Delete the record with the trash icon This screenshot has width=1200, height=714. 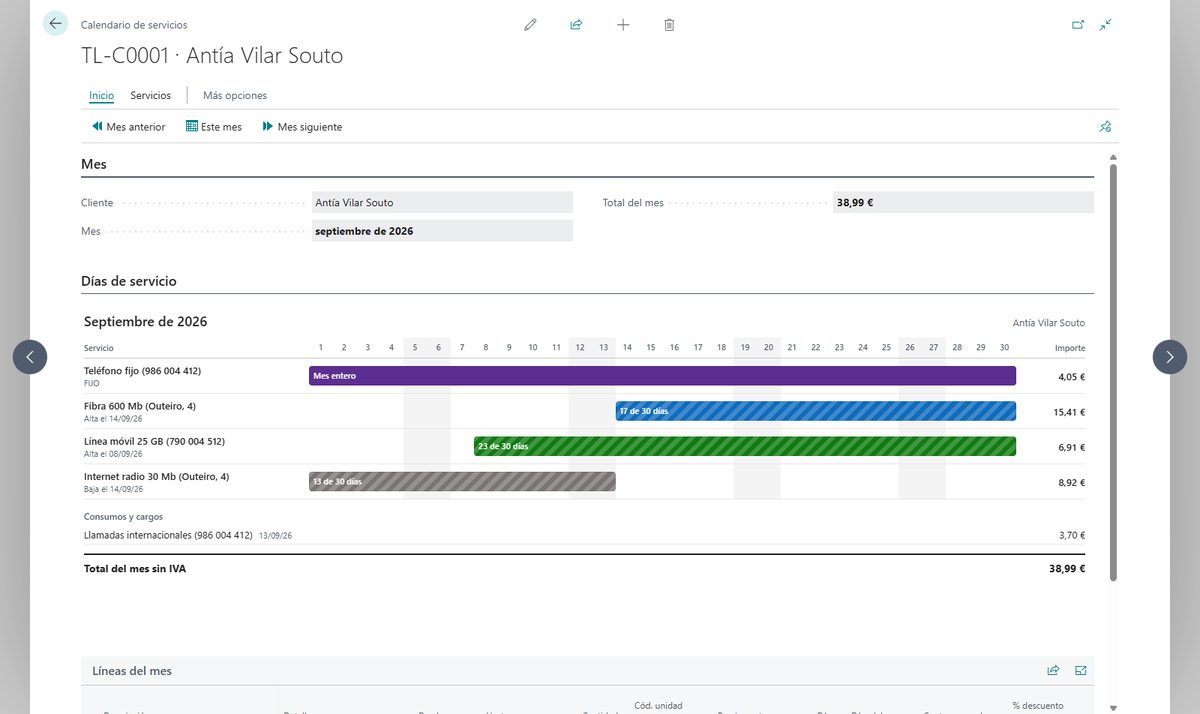[669, 25]
